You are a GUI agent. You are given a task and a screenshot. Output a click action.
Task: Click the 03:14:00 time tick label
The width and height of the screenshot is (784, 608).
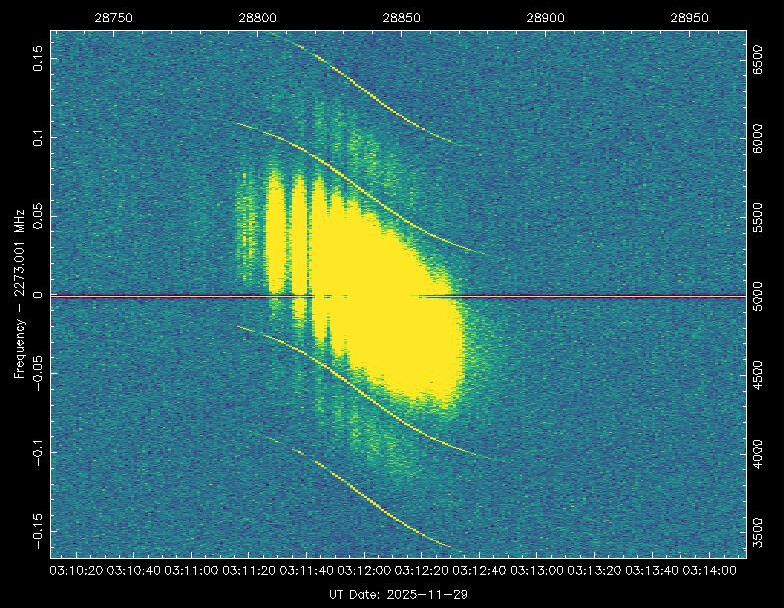point(711,570)
